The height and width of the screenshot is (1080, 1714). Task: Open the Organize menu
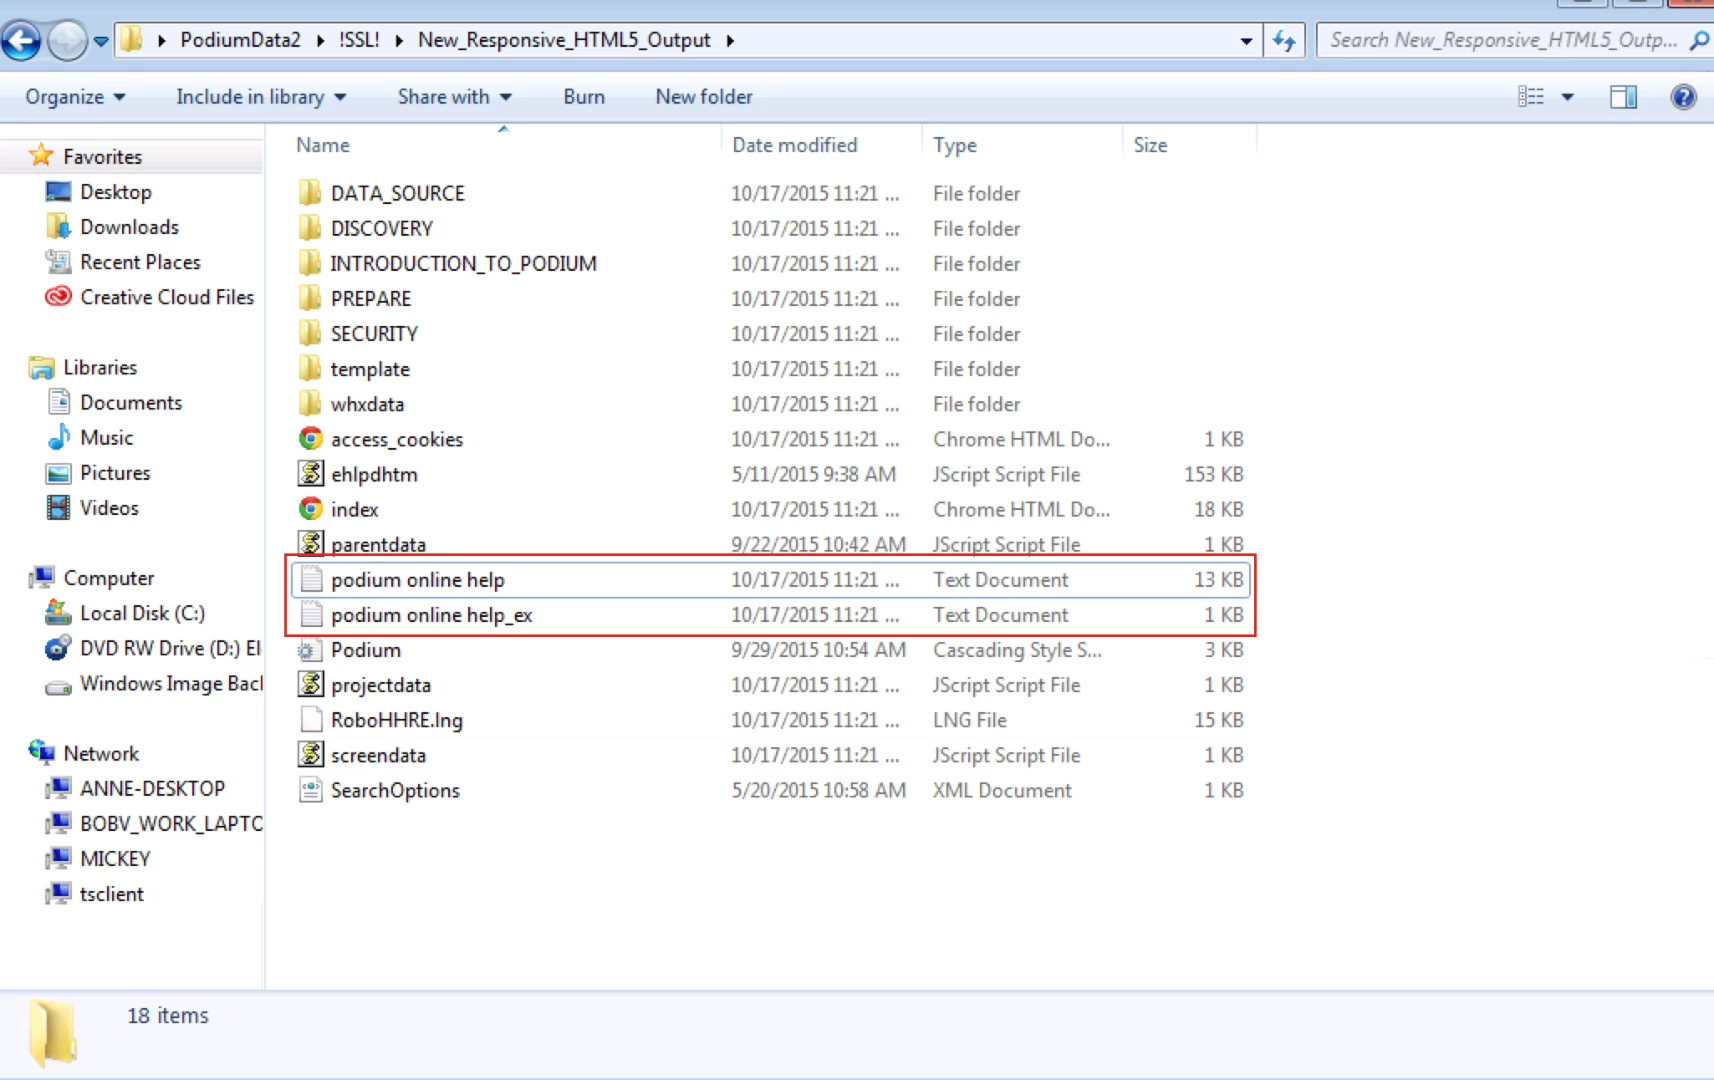[x=75, y=97]
